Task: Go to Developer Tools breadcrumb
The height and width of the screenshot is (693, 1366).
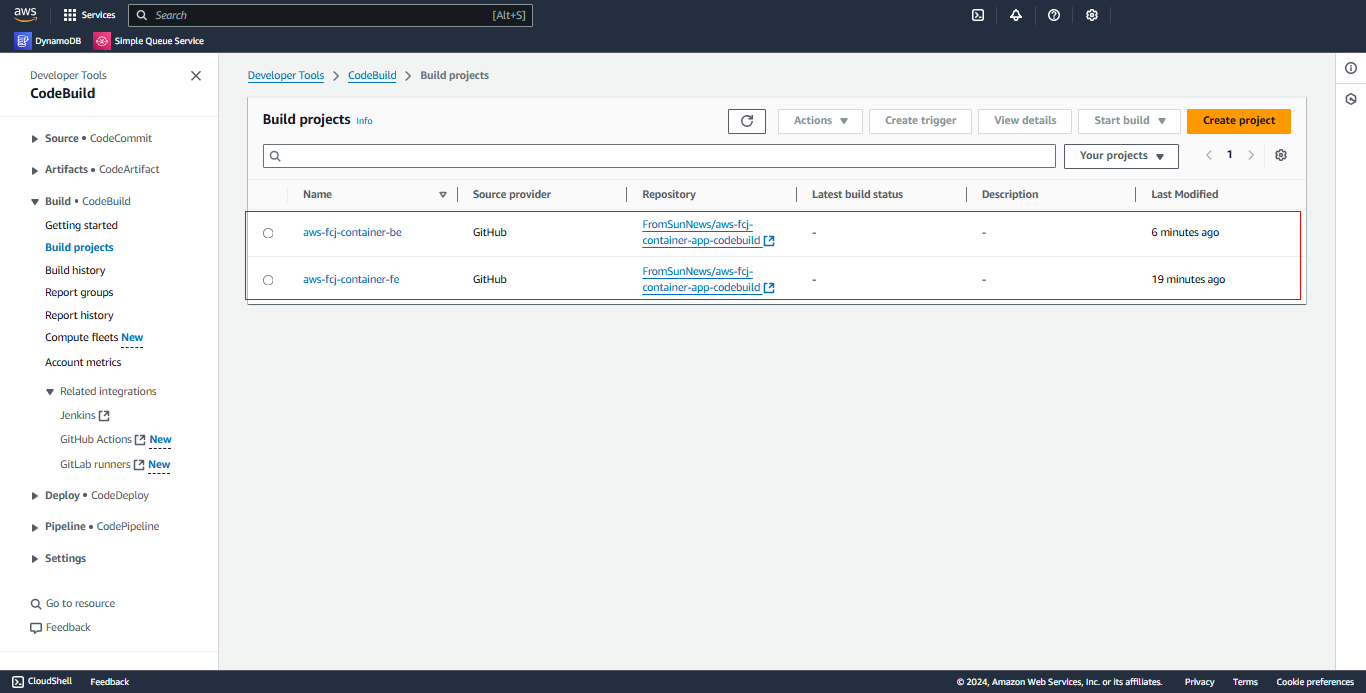Action: [286, 76]
